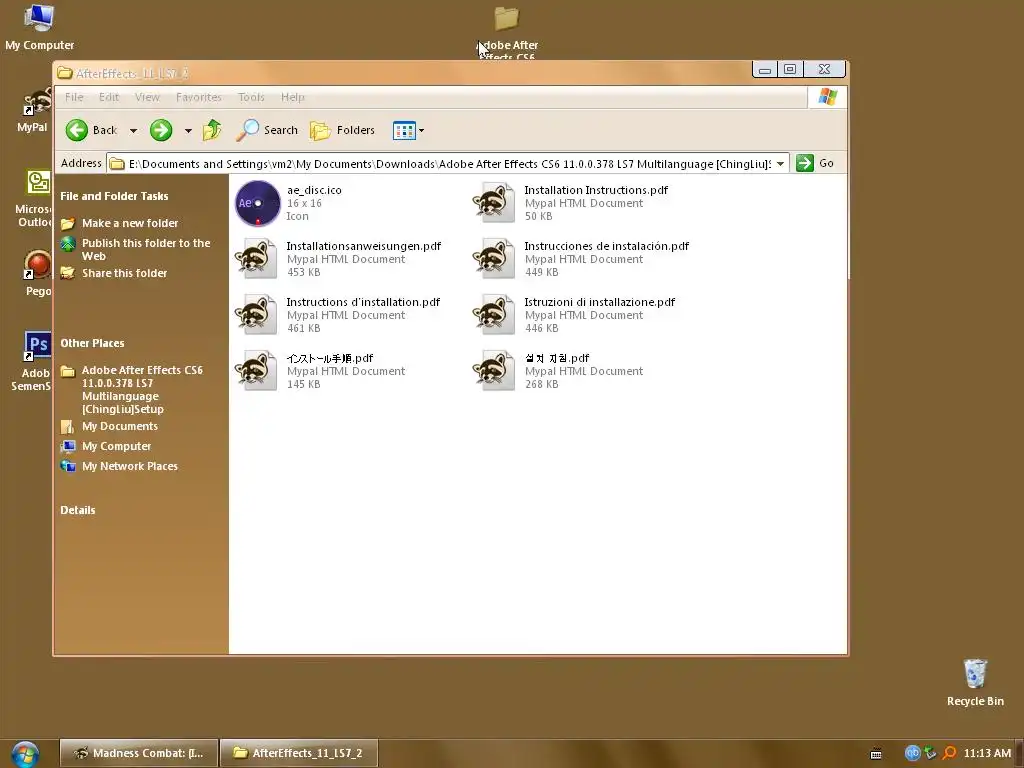
Task: Open the Tools menu
Action: coord(251,97)
